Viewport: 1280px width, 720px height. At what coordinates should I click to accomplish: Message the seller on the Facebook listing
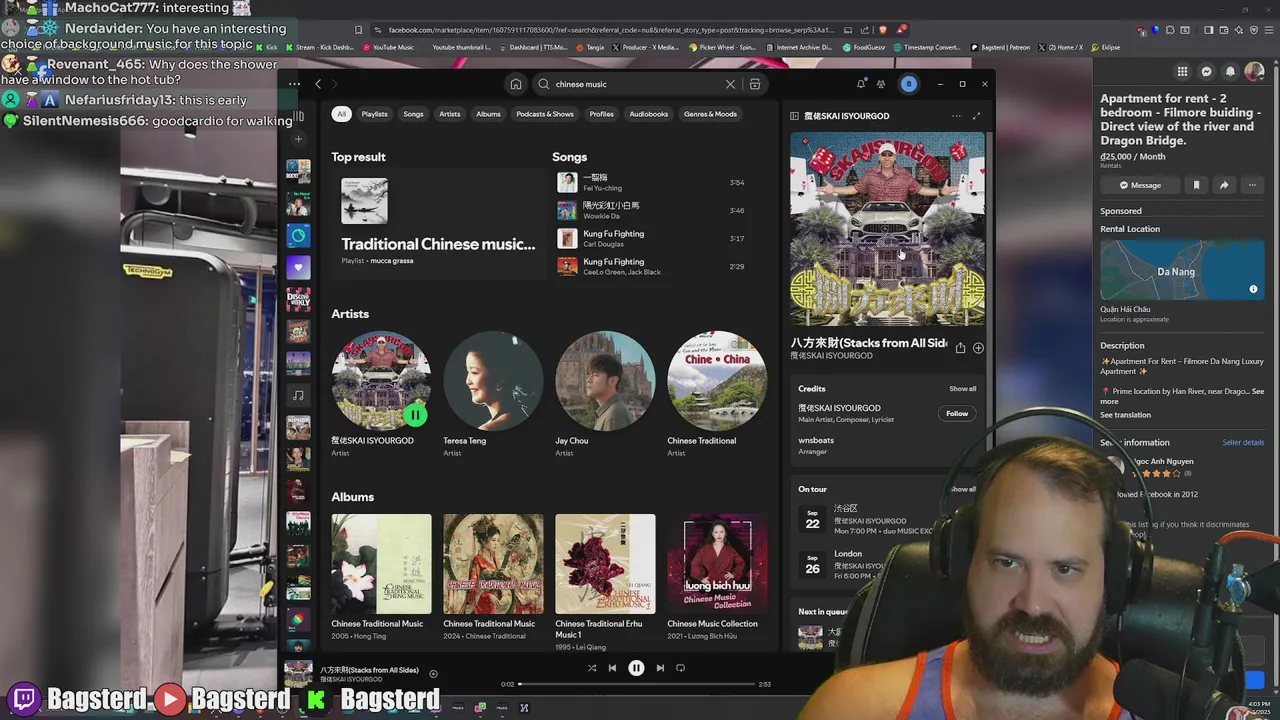(x=1140, y=185)
